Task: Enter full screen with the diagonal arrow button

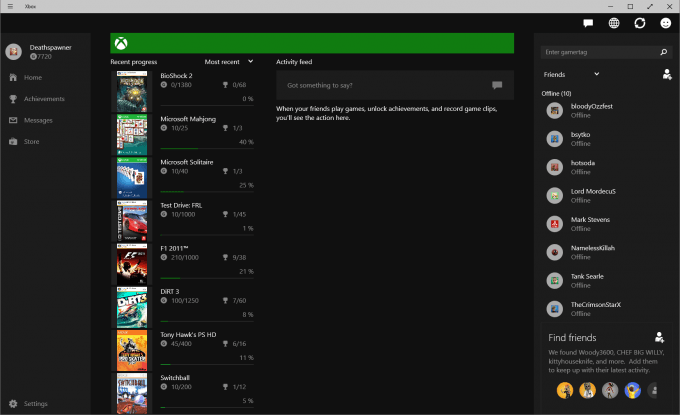Action: (650, 7)
